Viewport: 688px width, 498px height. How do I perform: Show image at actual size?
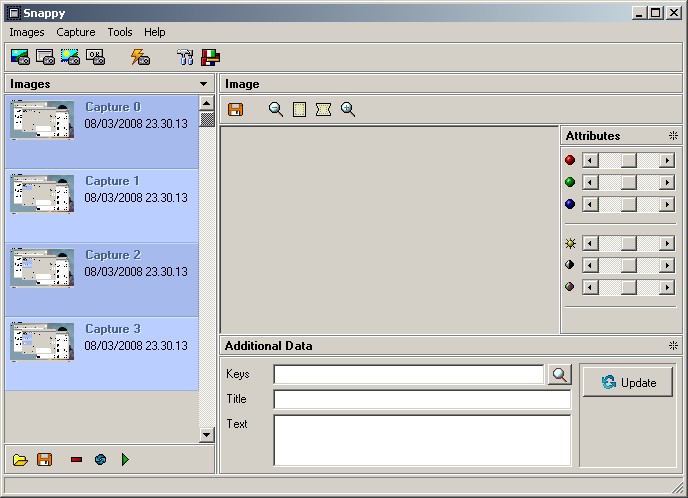(299, 109)
